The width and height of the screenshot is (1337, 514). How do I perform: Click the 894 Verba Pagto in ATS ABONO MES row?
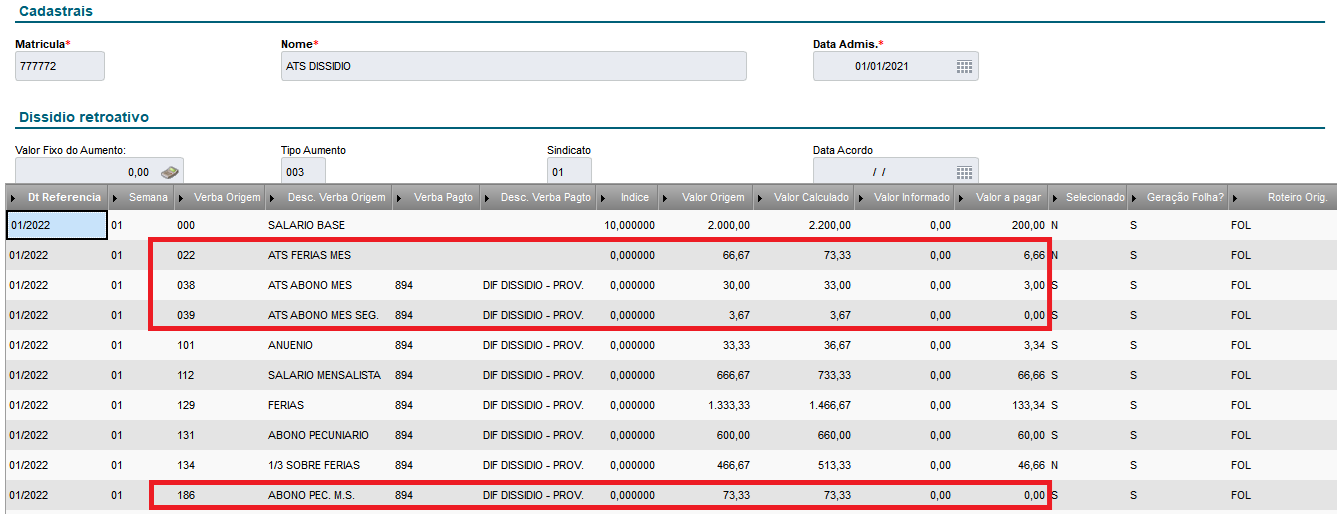pos(404,285)
